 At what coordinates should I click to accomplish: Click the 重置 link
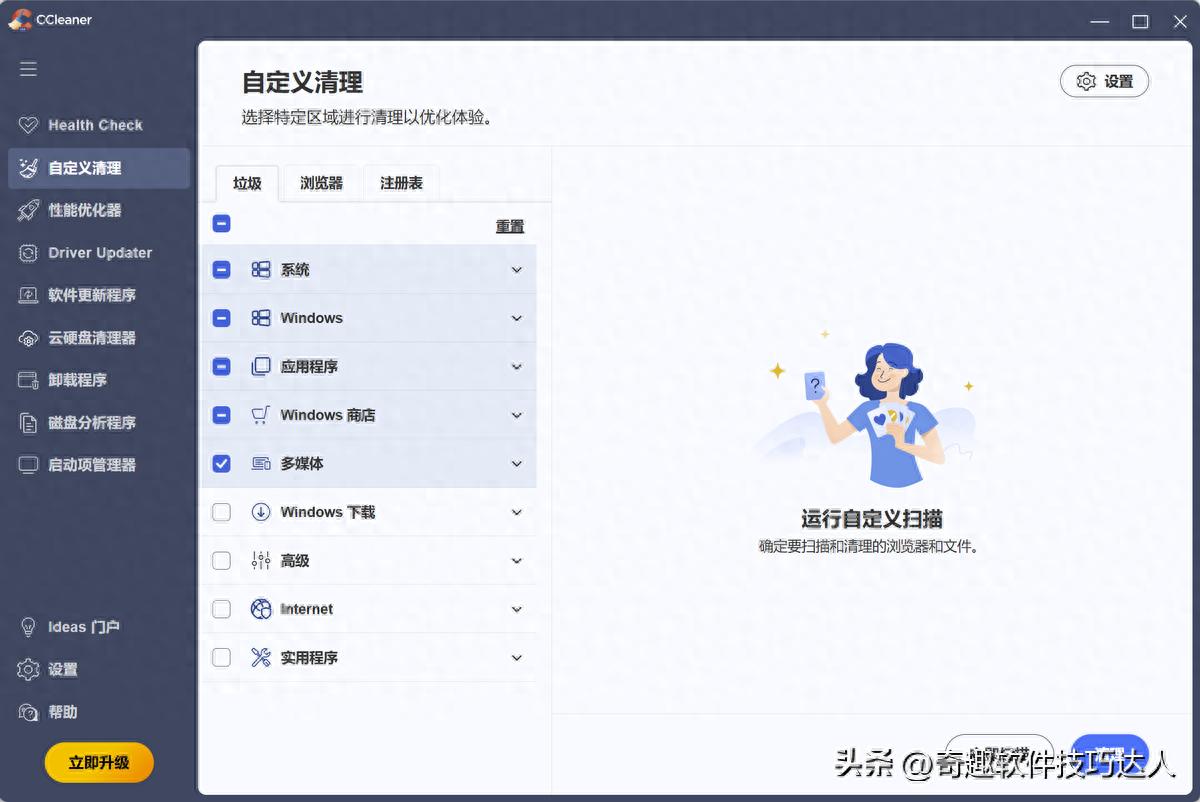[x=510, y=226]
